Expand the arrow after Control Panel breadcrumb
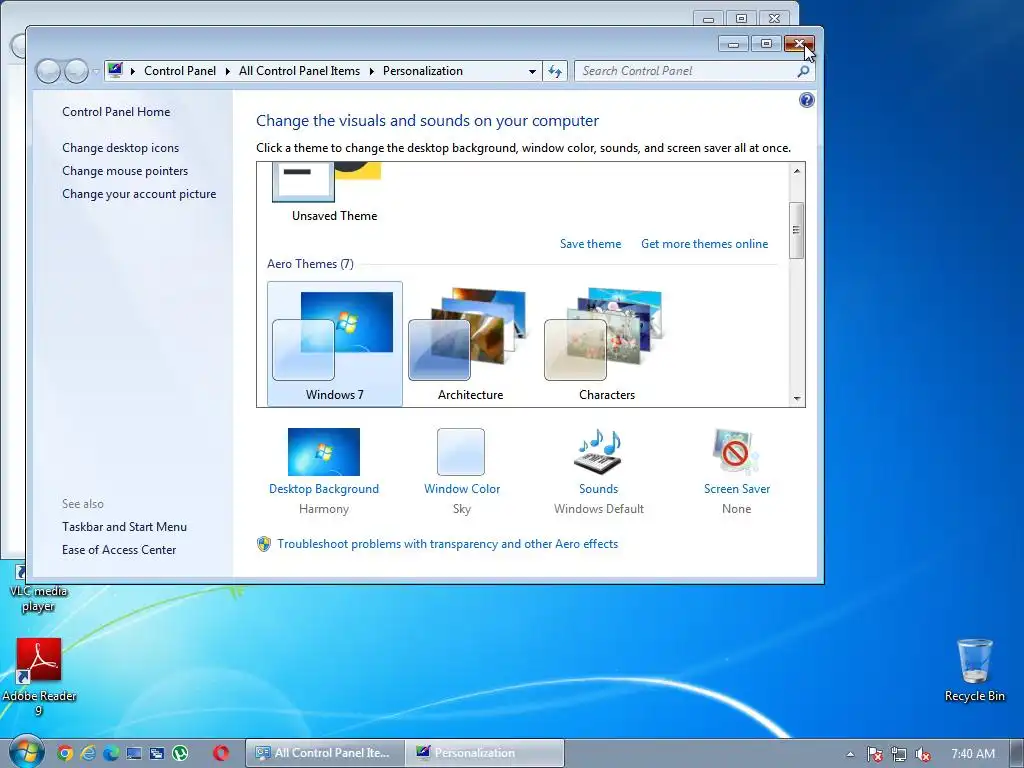Screen dimensions: 1024x768 (x=227, y=71)
